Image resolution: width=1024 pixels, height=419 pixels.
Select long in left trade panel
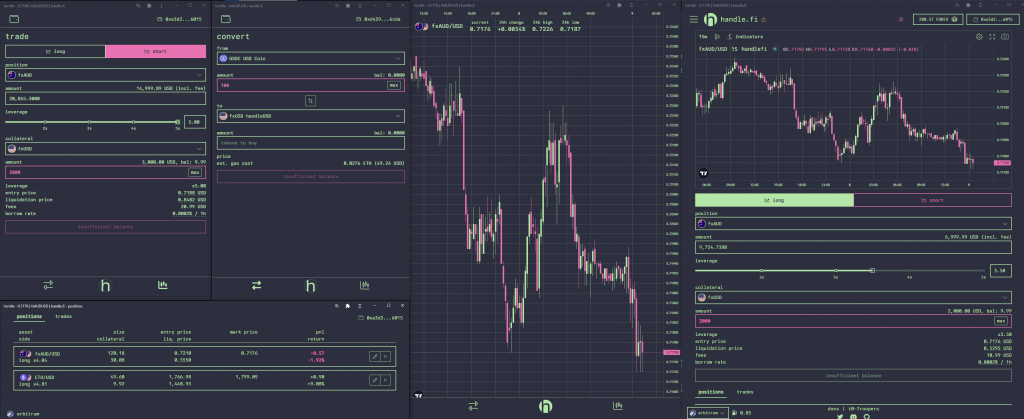[x=54, y=51]
